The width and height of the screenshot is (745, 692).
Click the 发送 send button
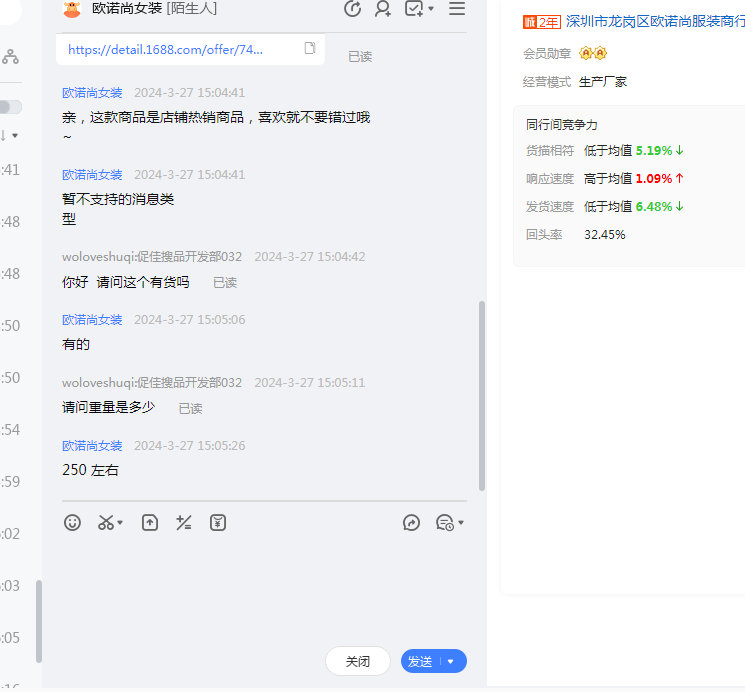(420, 661)
